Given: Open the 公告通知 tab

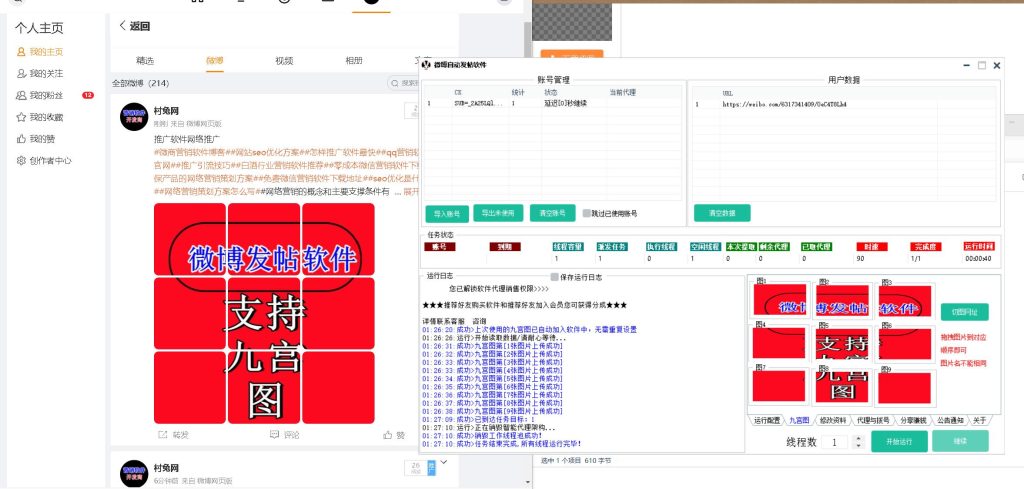Looking at the screenshot, I should click(950, 420).
